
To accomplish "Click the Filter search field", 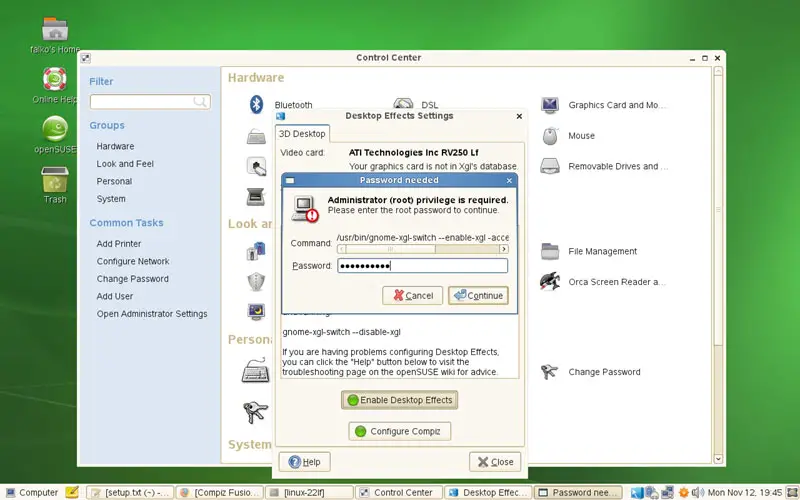I will point(150,102).
